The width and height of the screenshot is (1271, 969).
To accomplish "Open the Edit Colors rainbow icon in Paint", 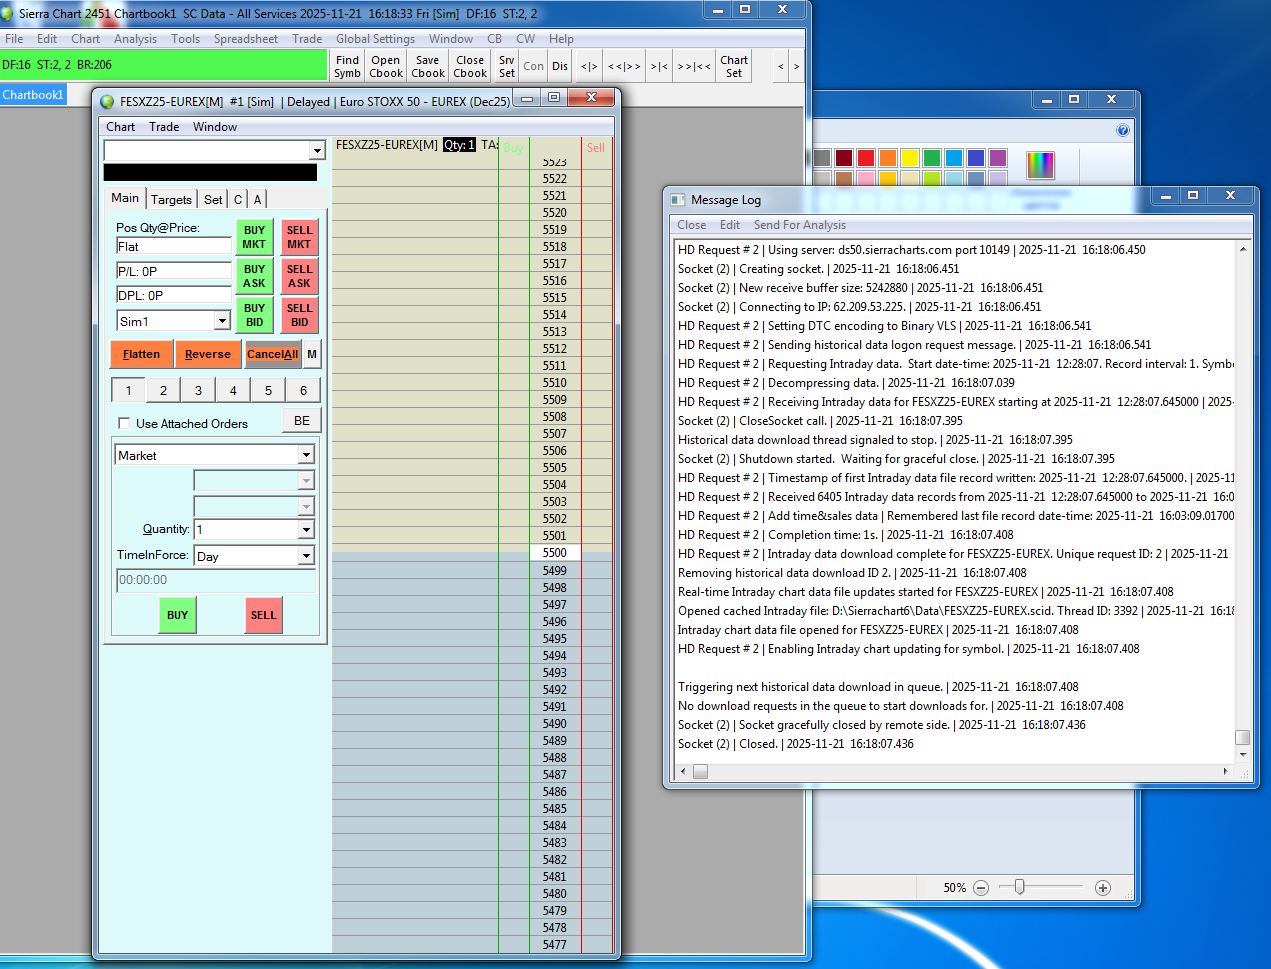I will coord(1040,165).
